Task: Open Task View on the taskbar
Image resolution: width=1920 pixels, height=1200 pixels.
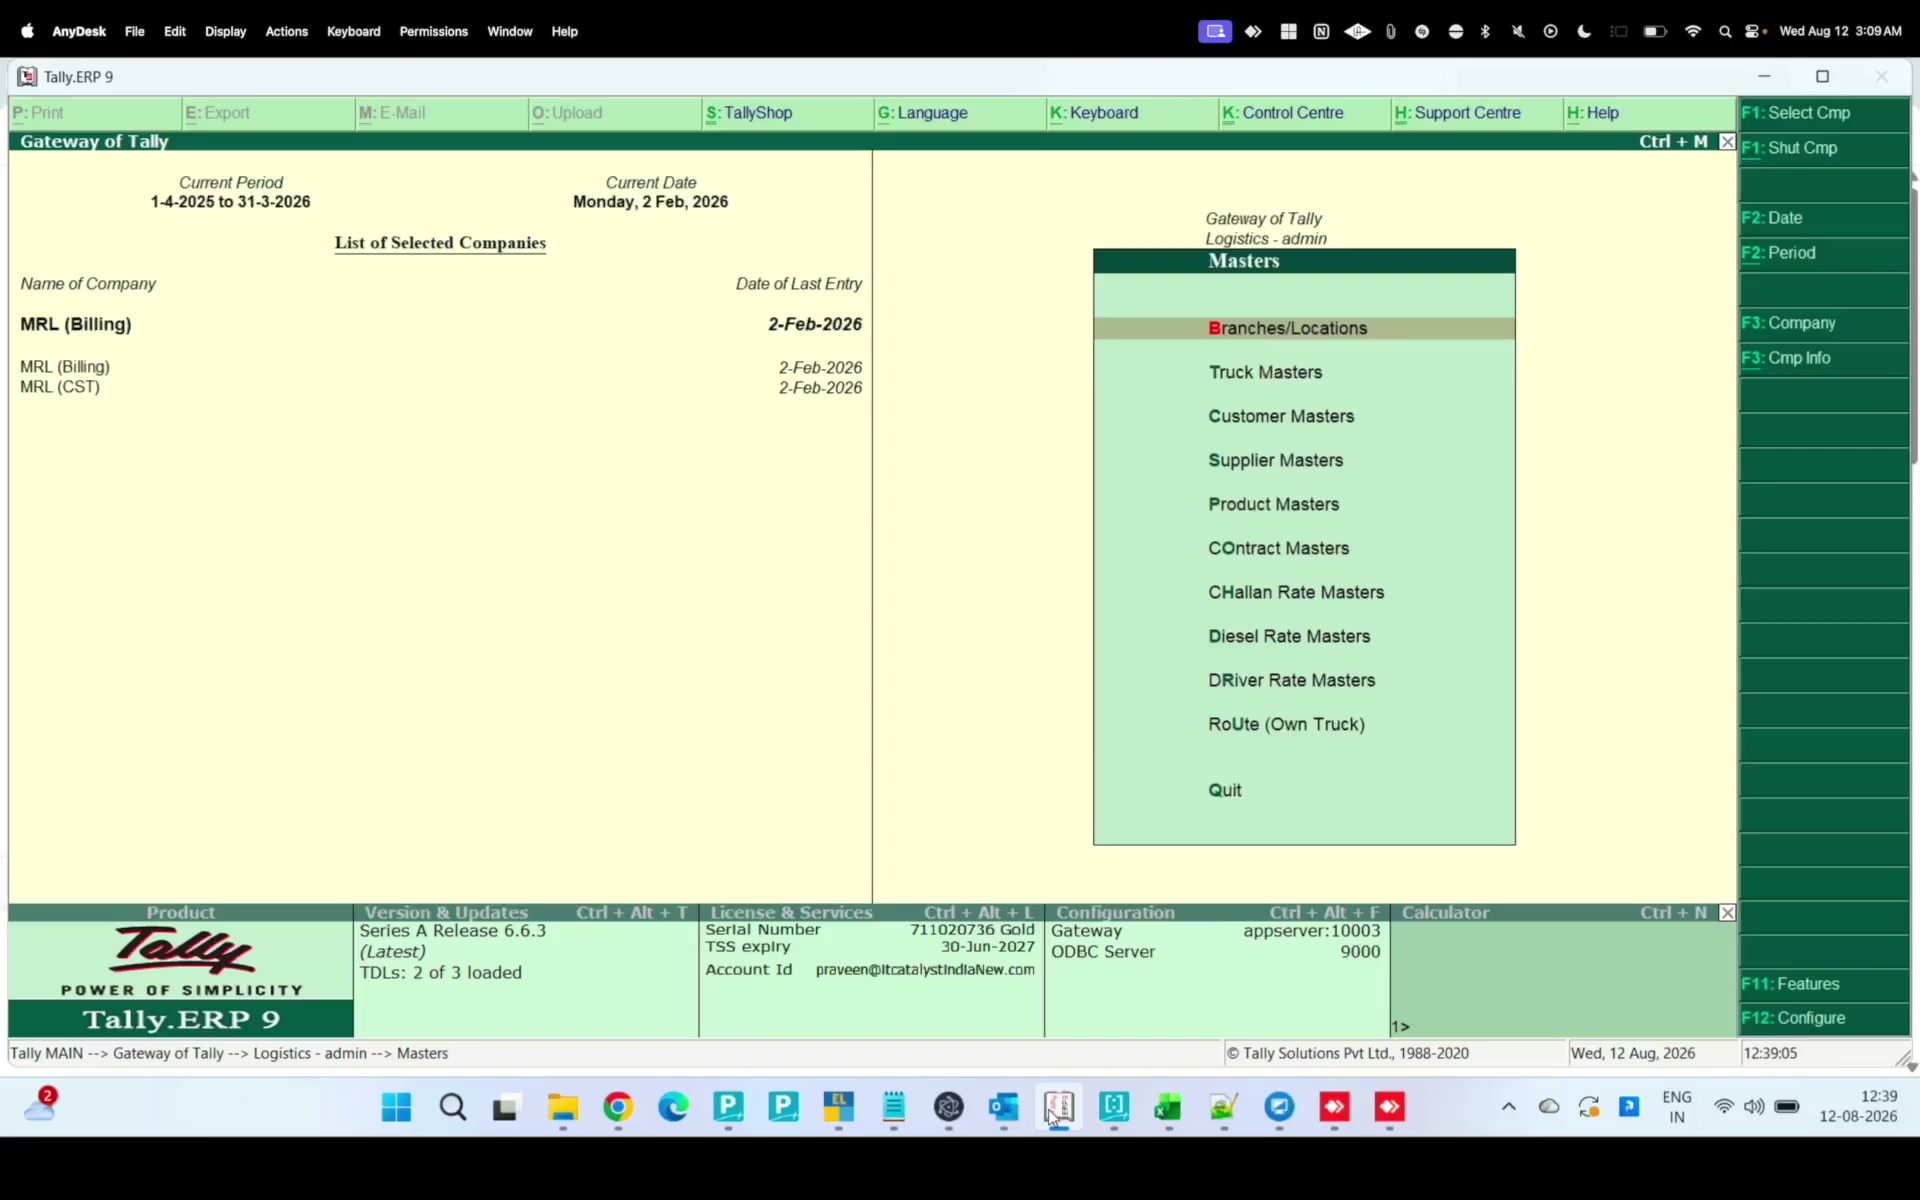Action: click(507, 1107)
